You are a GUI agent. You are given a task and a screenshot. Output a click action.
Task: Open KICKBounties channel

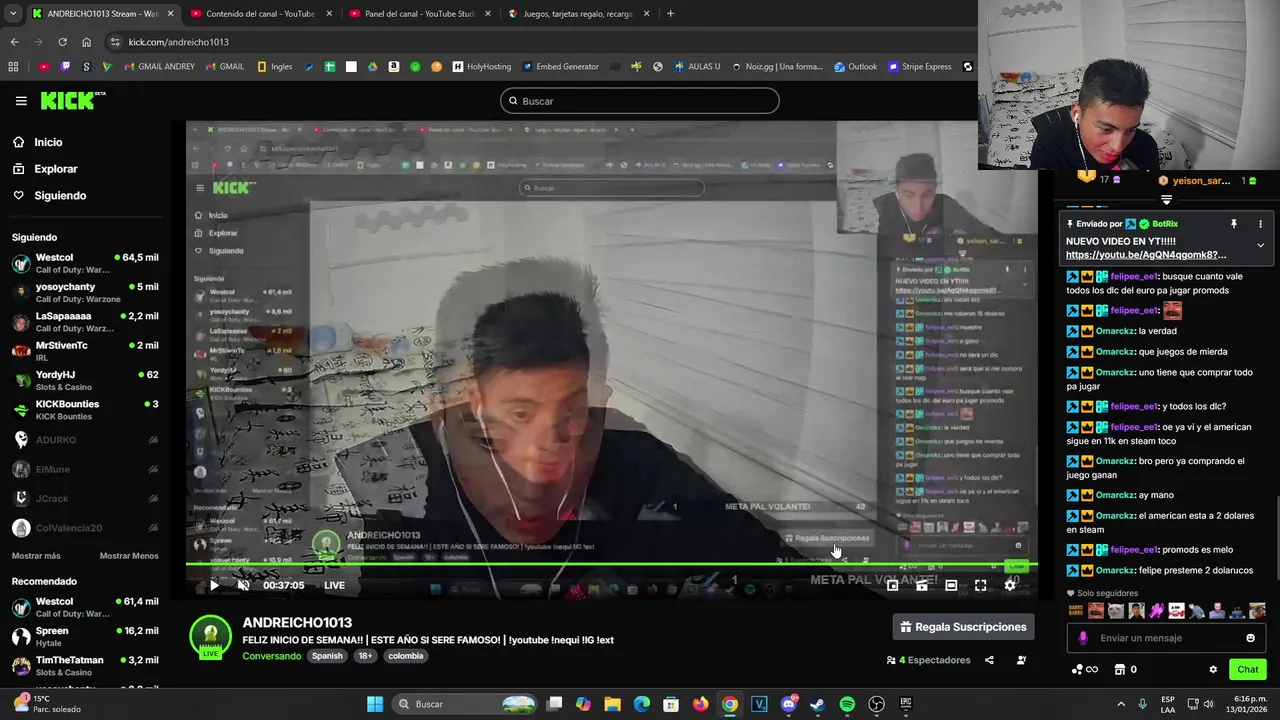pyautogui.click(x=85, y=410)
